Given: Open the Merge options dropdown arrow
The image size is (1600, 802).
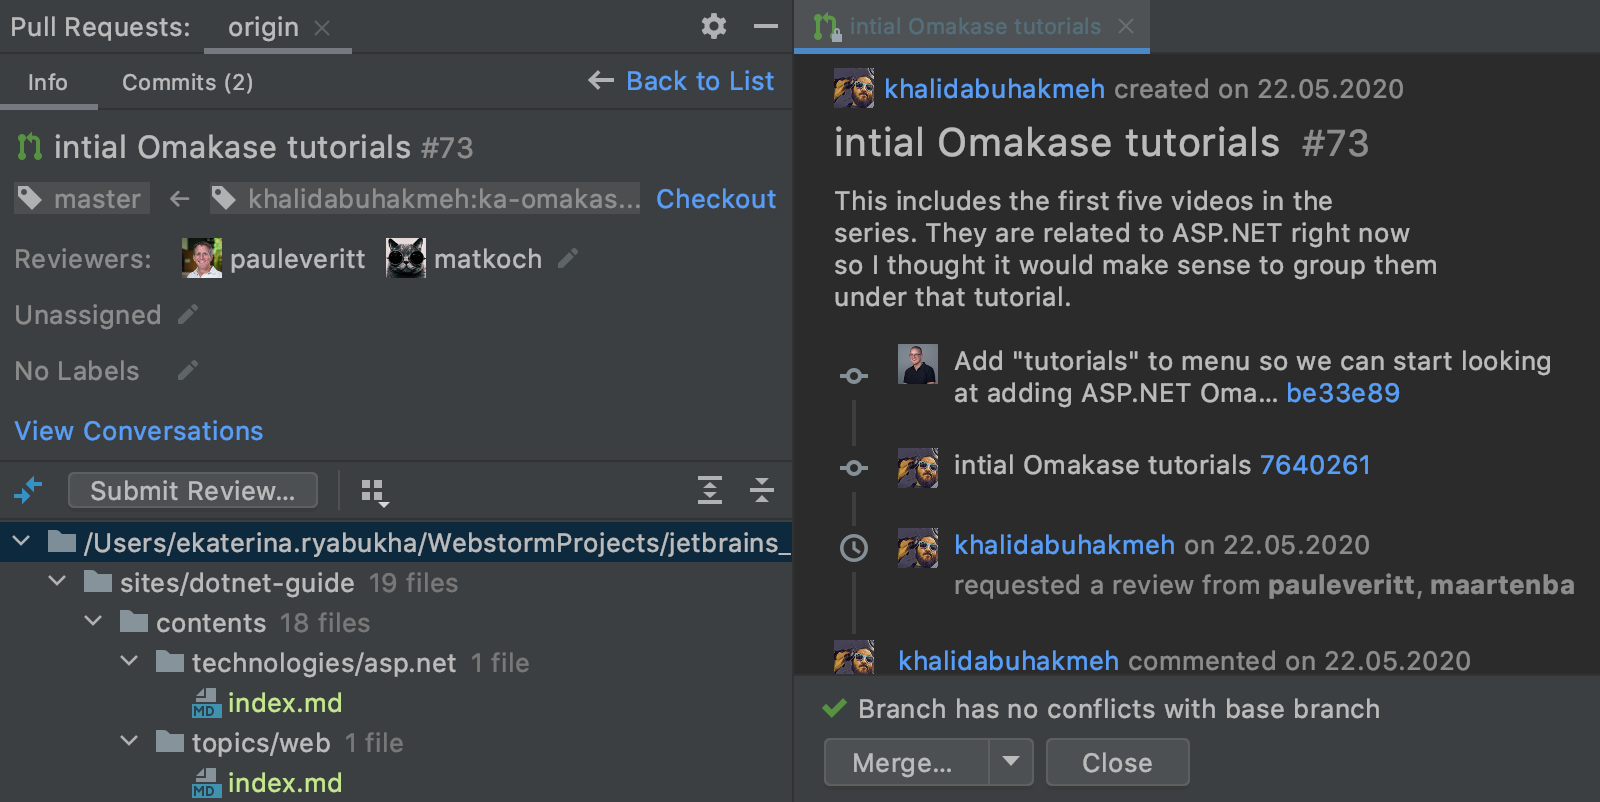Looking at the screenshot, I should click(1011, 762).
